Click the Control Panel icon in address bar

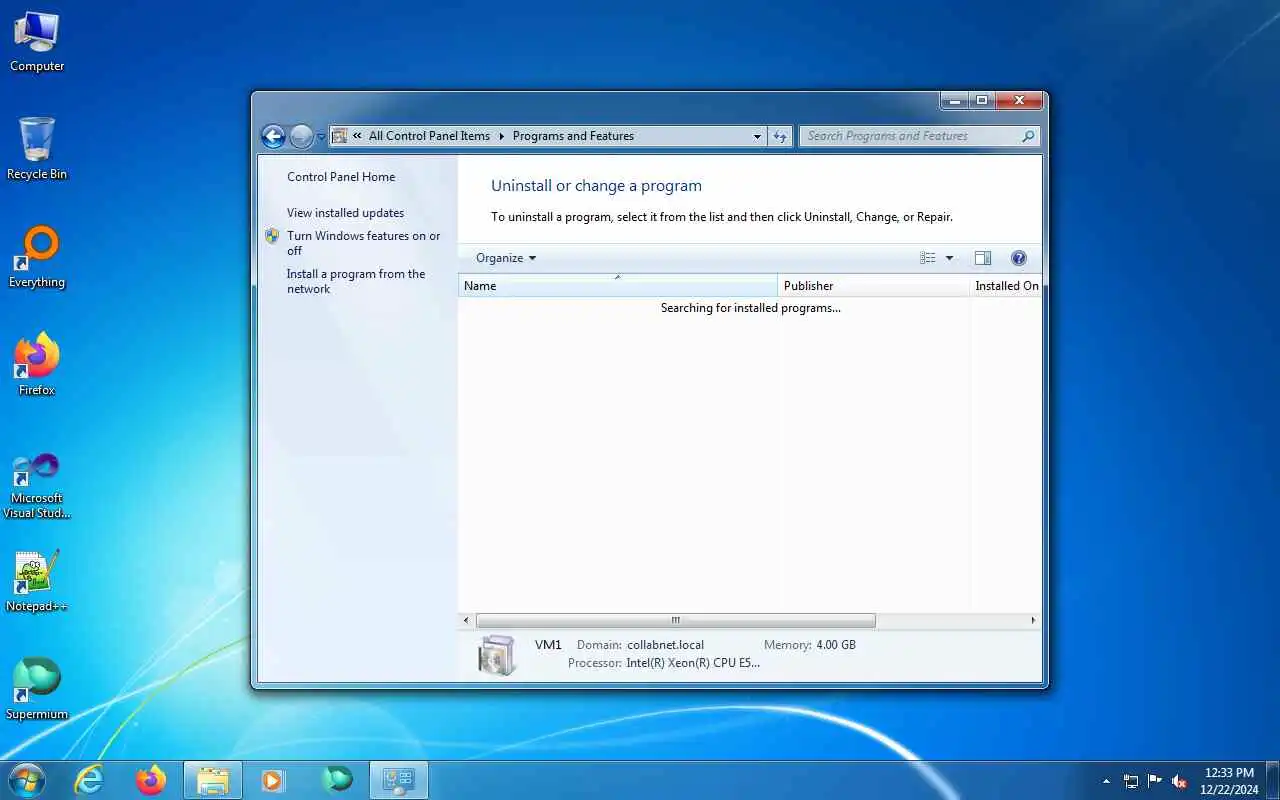tap(340, 136)
